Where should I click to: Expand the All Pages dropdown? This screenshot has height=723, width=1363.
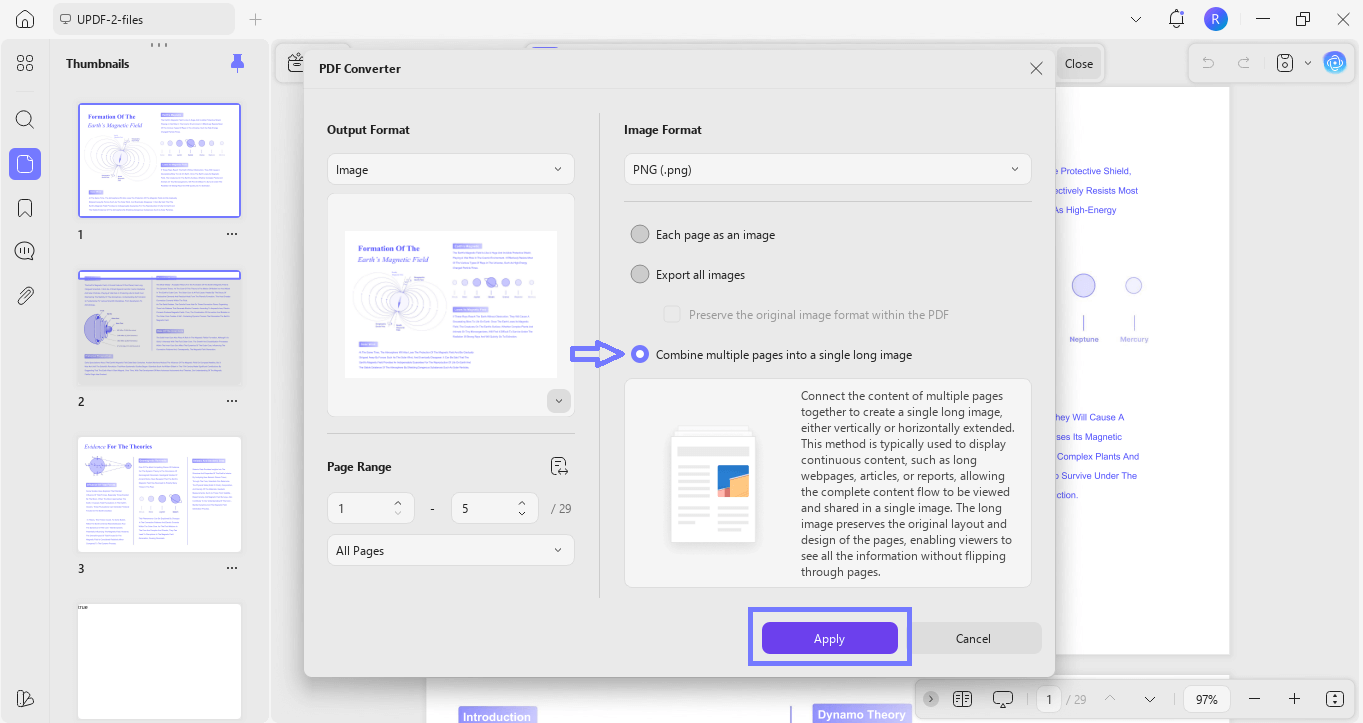coord(450,549)
